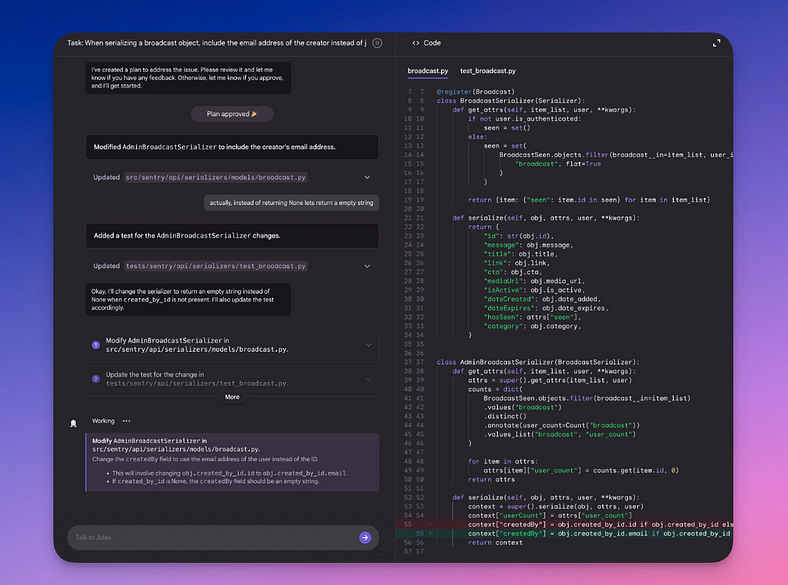
Task: Click the added code line 55 in green
Action: point(564,534)
